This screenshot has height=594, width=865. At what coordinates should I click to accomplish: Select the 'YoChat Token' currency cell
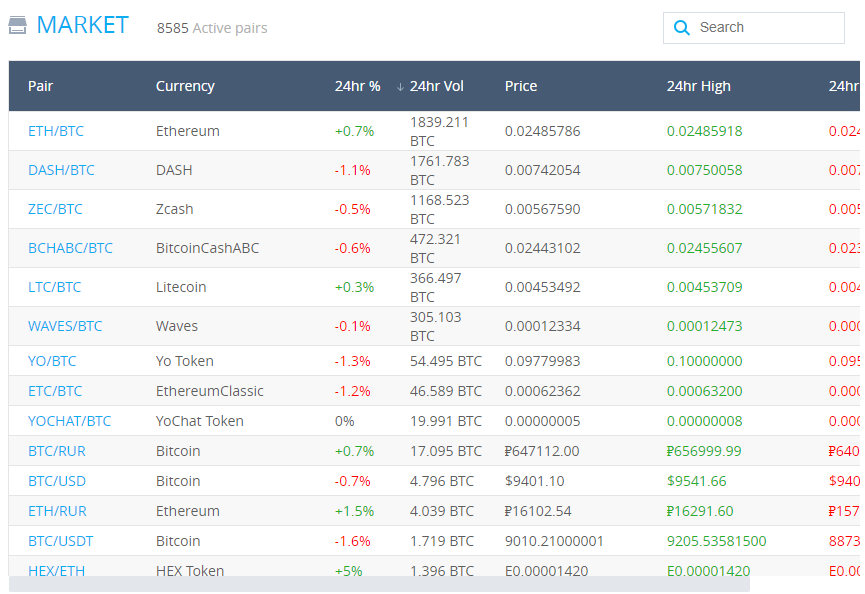[x=200, y=421]
